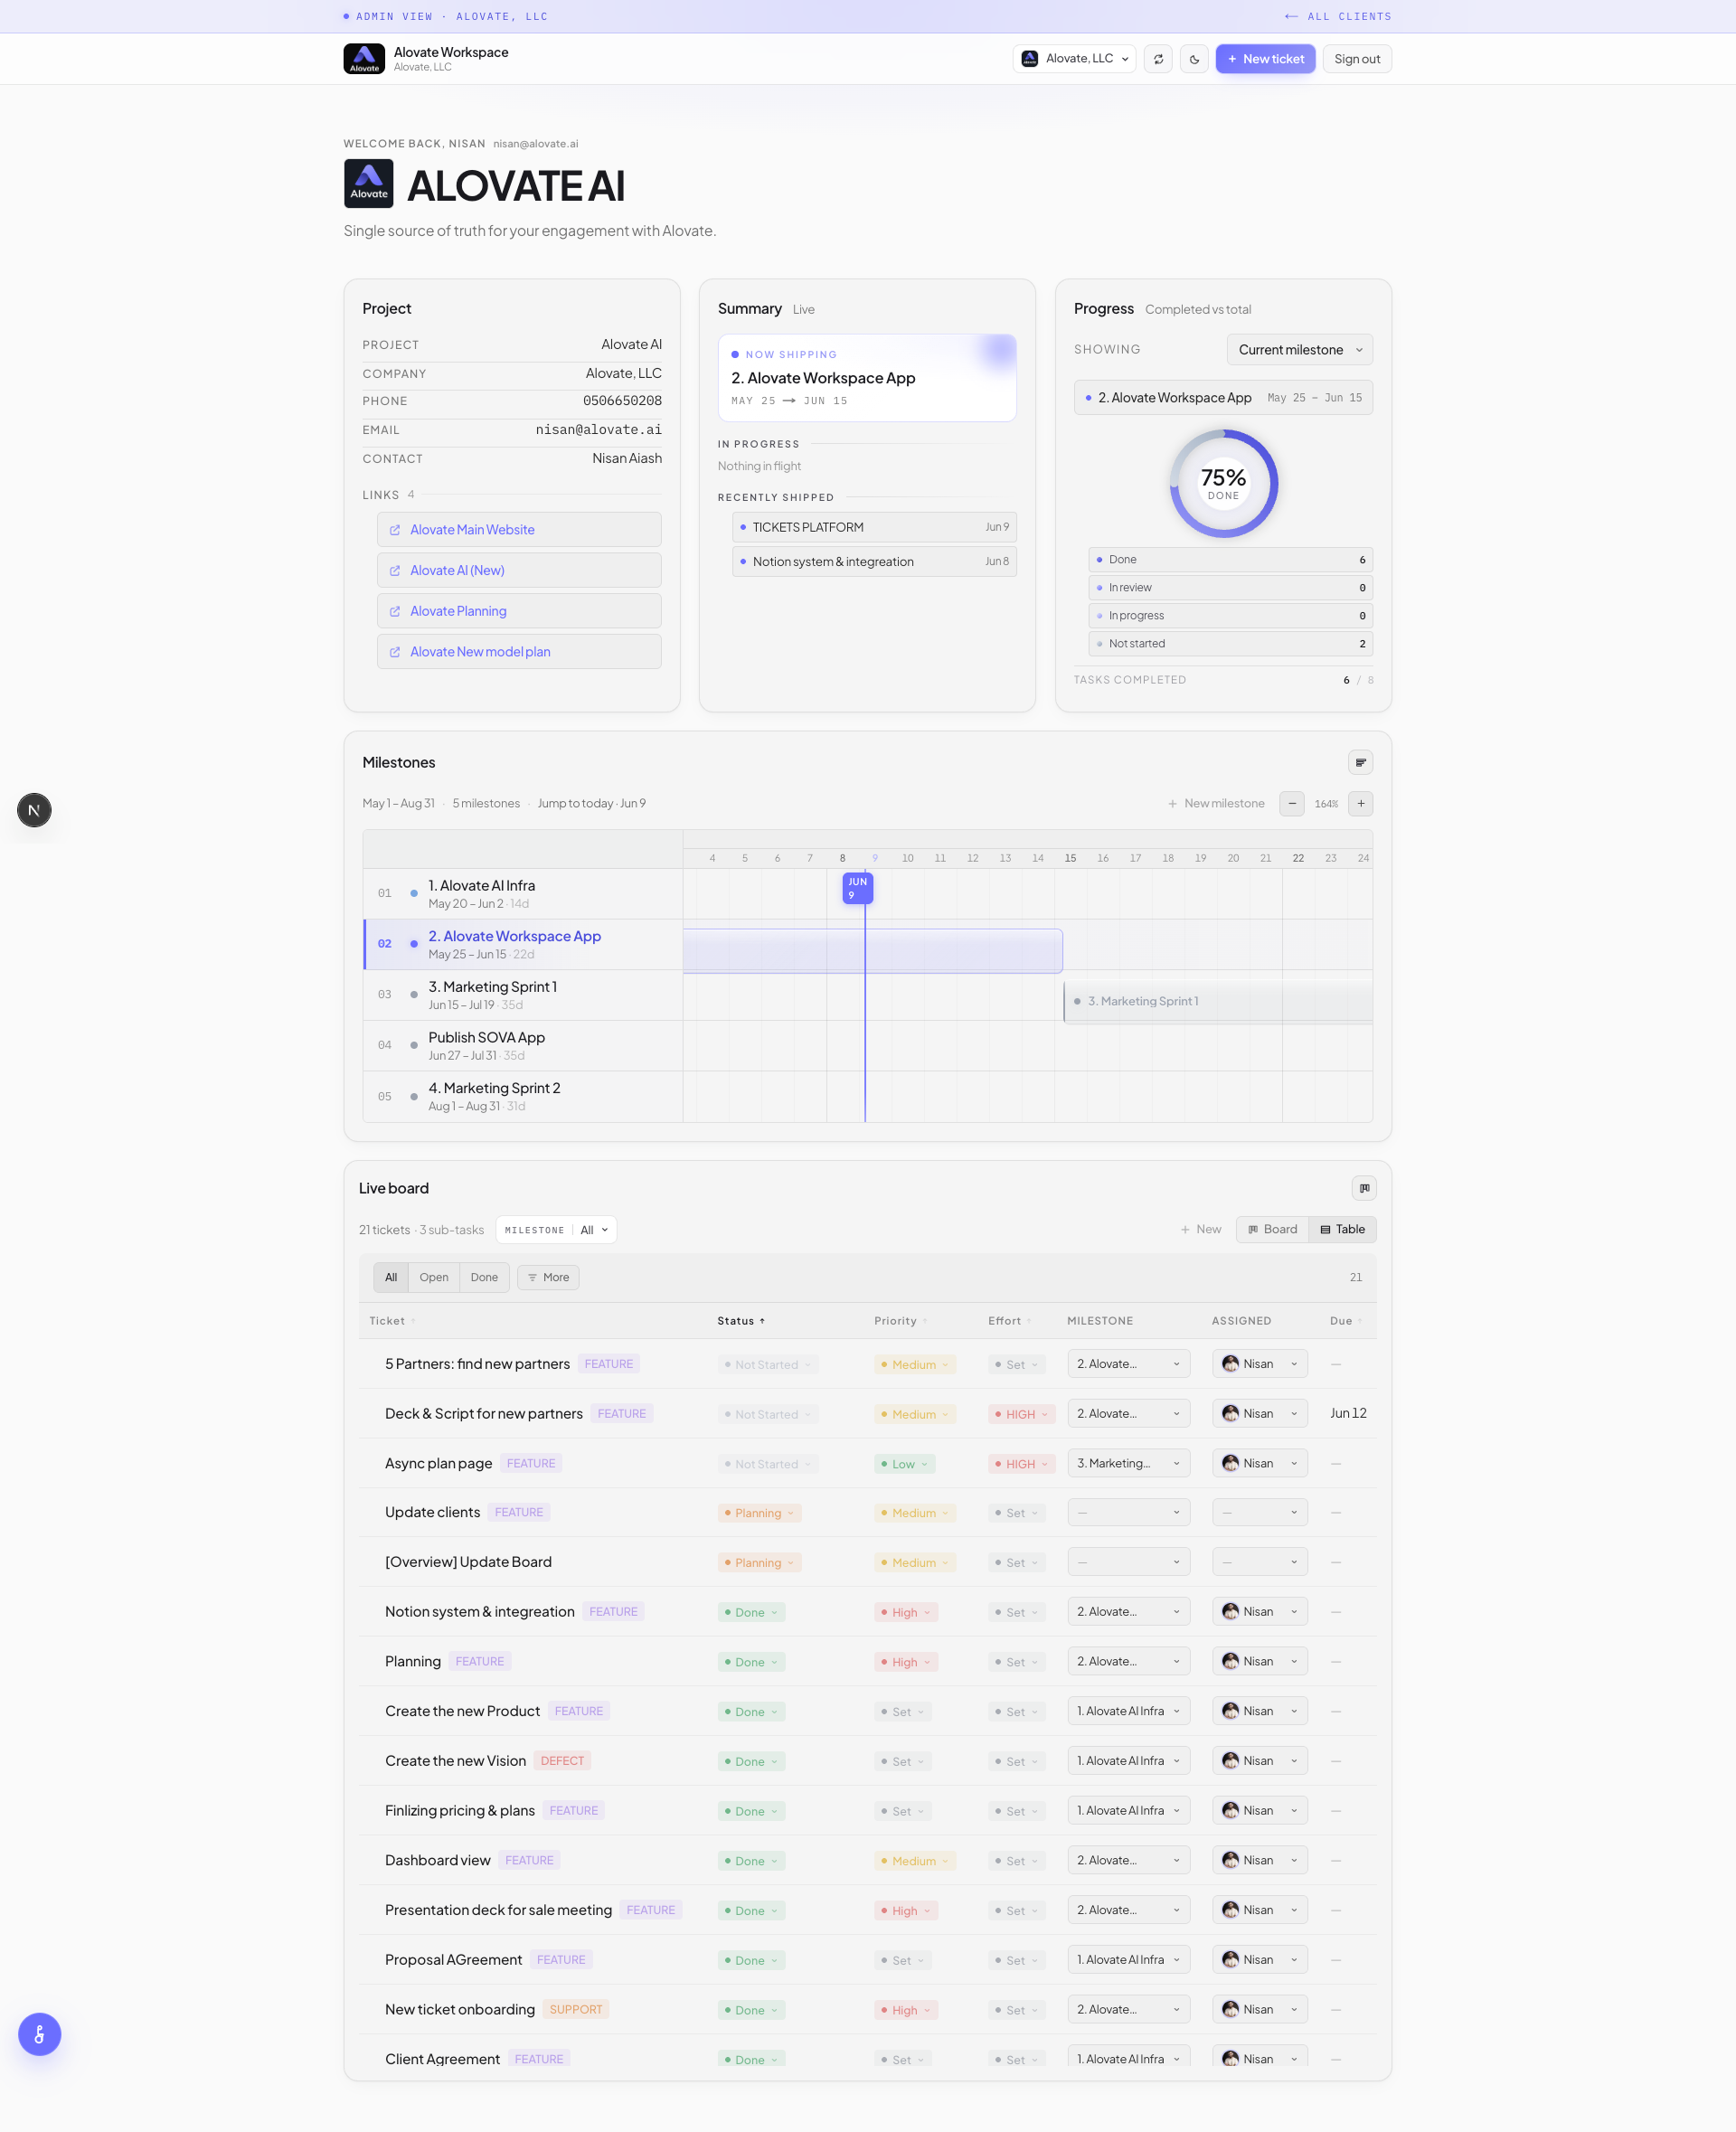This screenshot has height=2132, width=1736.
Task: Click Milestones panel view icon
Action: 1360,762
